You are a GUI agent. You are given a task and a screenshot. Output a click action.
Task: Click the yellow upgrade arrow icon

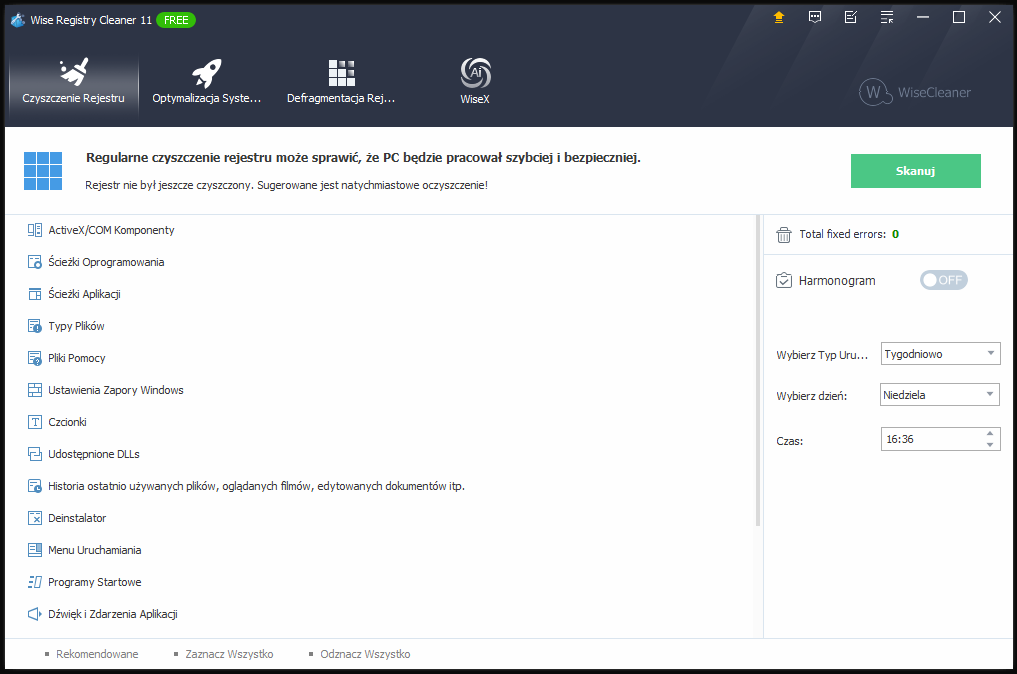point(779,17)
